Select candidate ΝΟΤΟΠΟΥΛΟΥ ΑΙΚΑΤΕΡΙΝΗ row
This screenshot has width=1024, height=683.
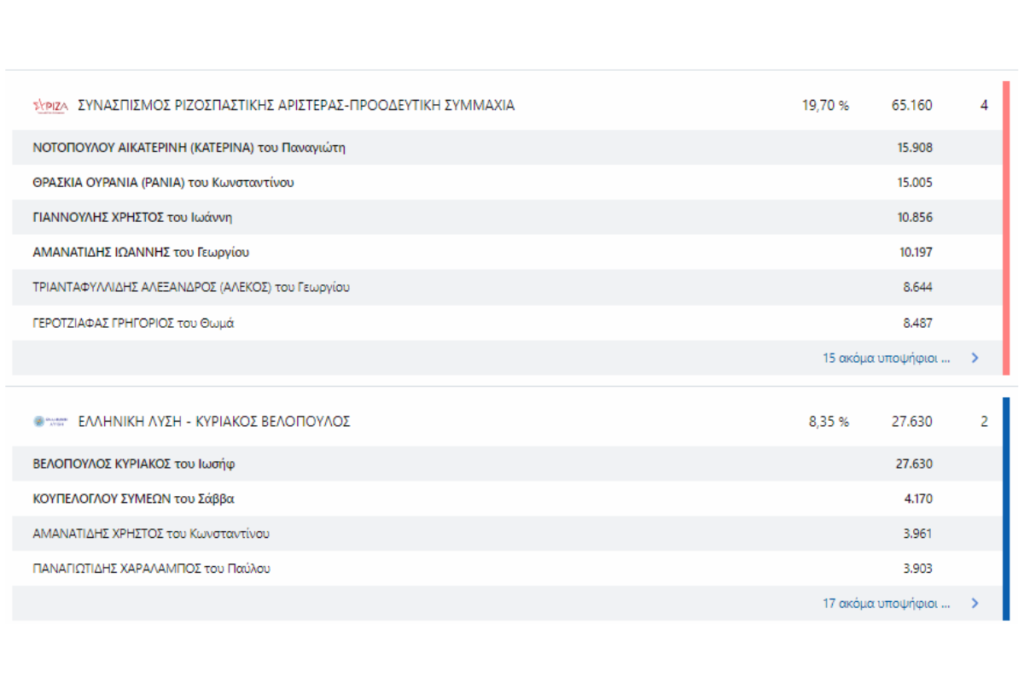click(x=189, y=148)
